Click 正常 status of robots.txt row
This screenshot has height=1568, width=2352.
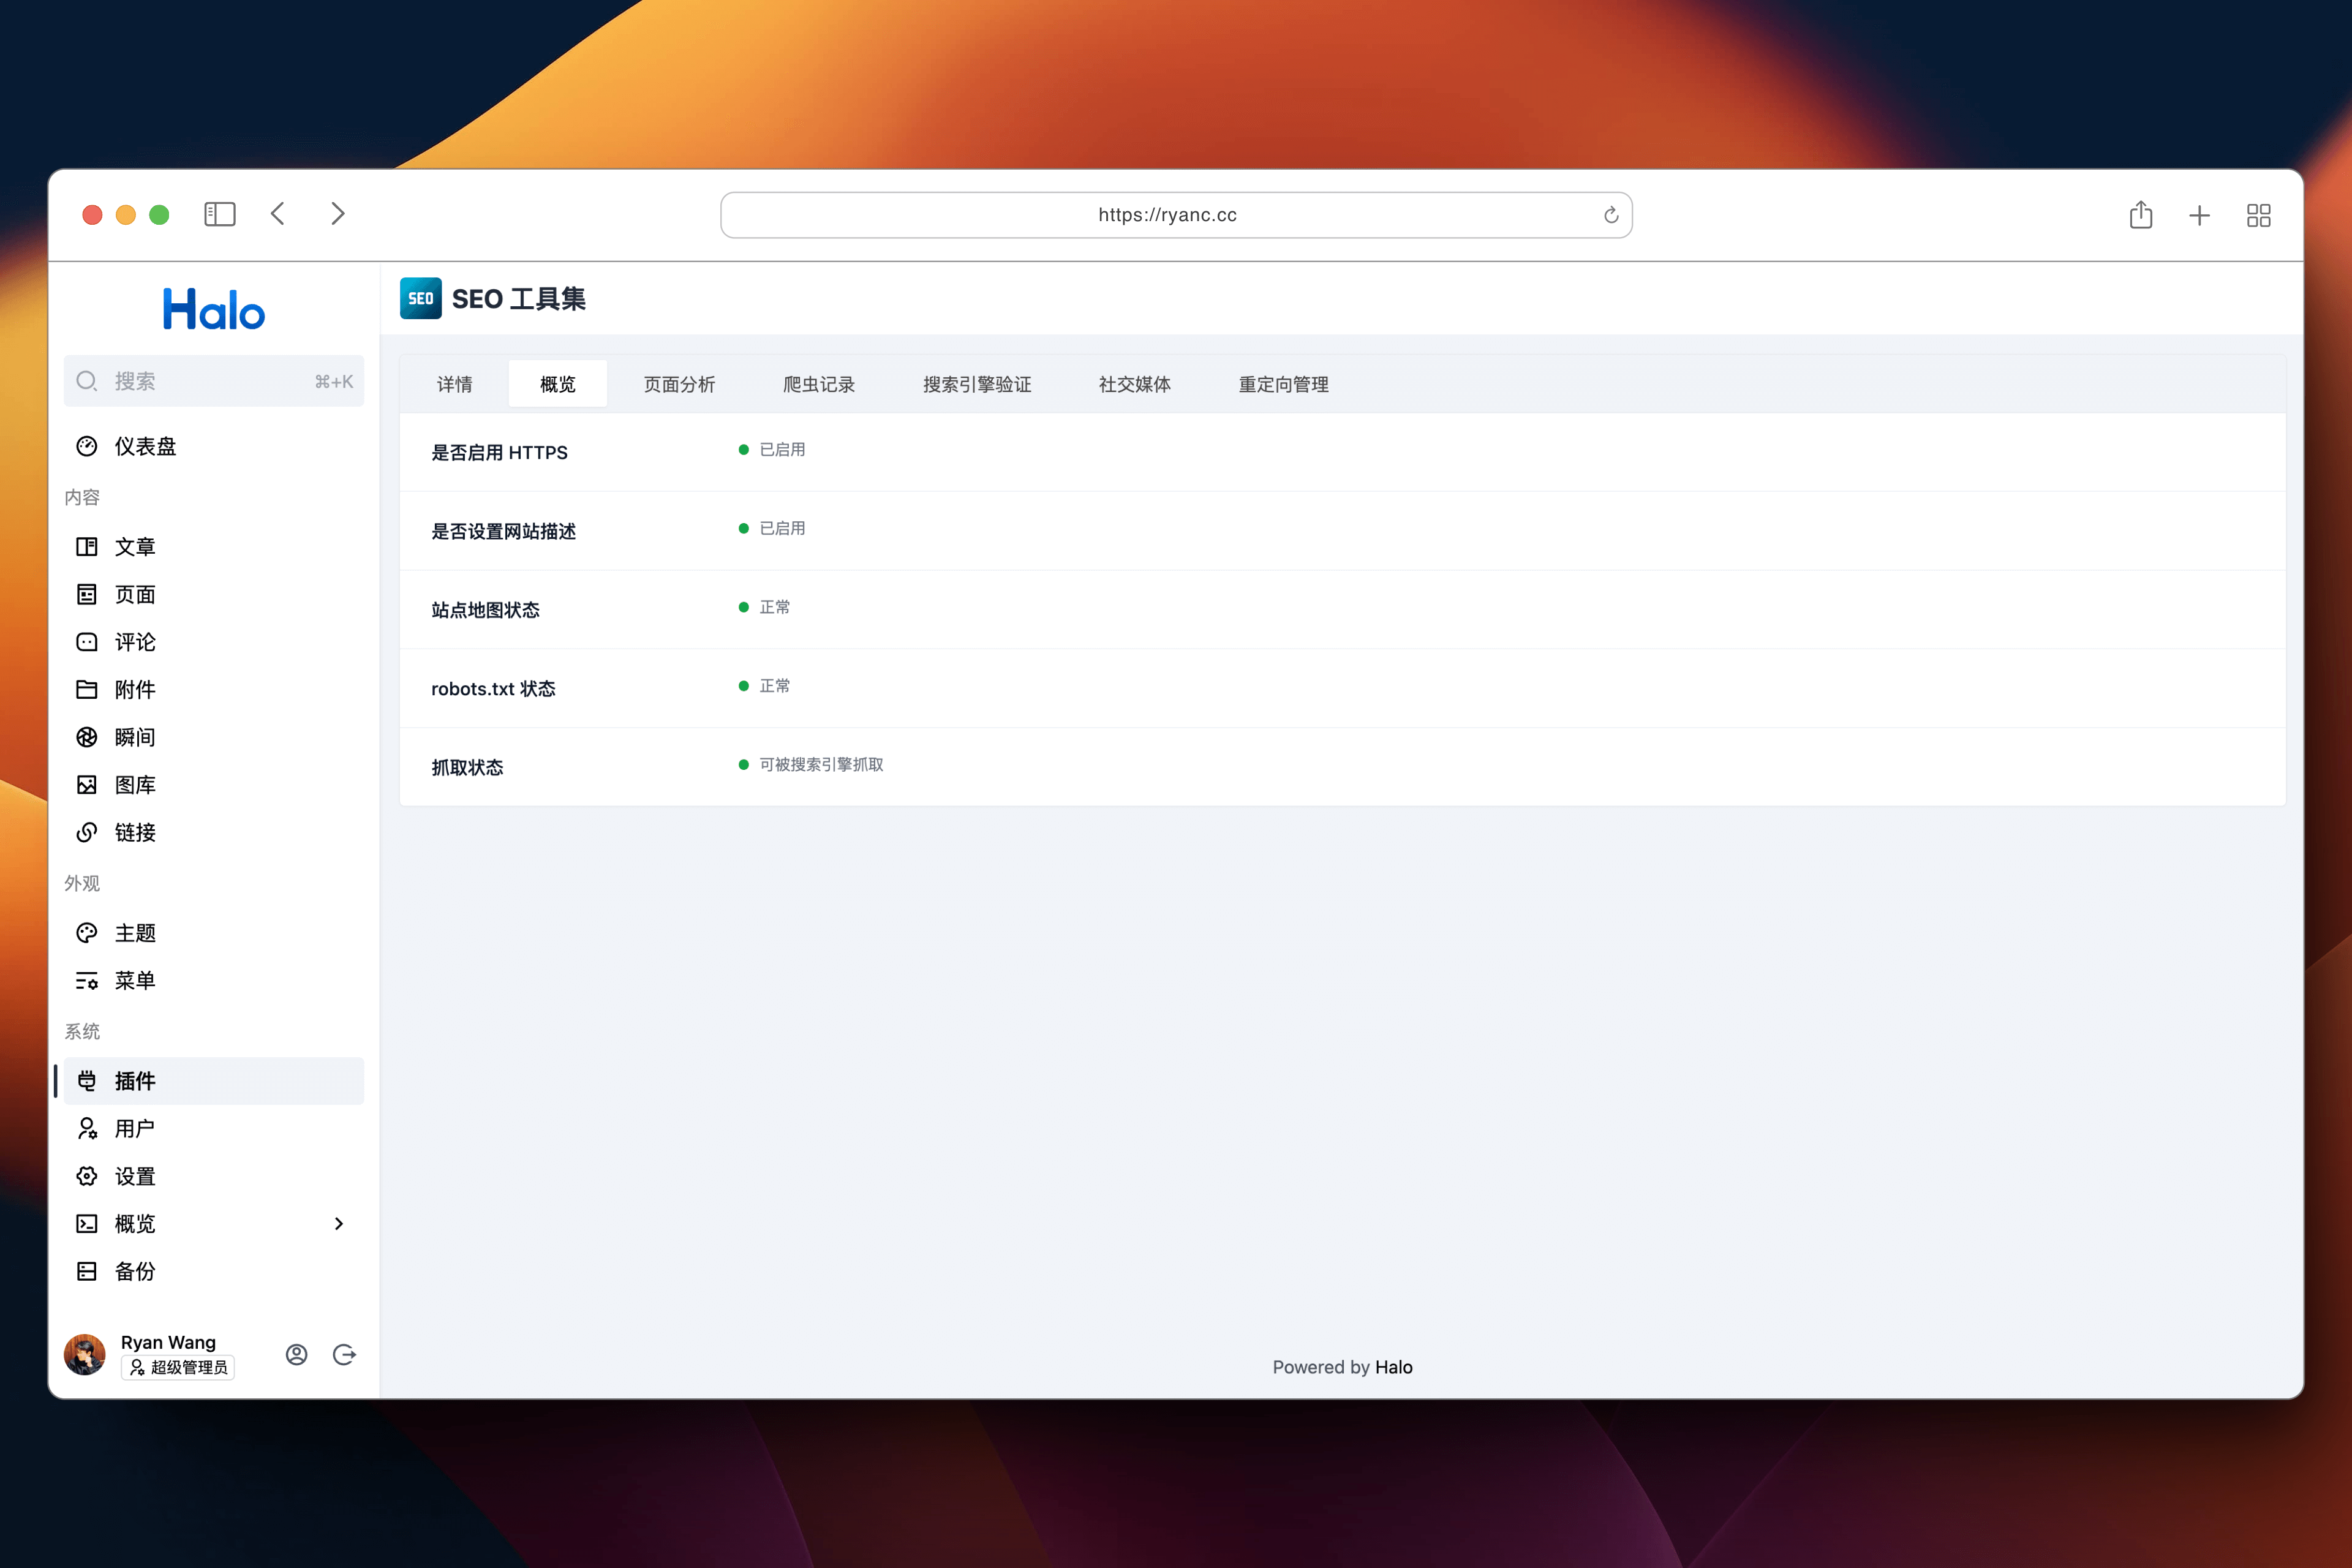pyautogui.click(x=775, y=686)
